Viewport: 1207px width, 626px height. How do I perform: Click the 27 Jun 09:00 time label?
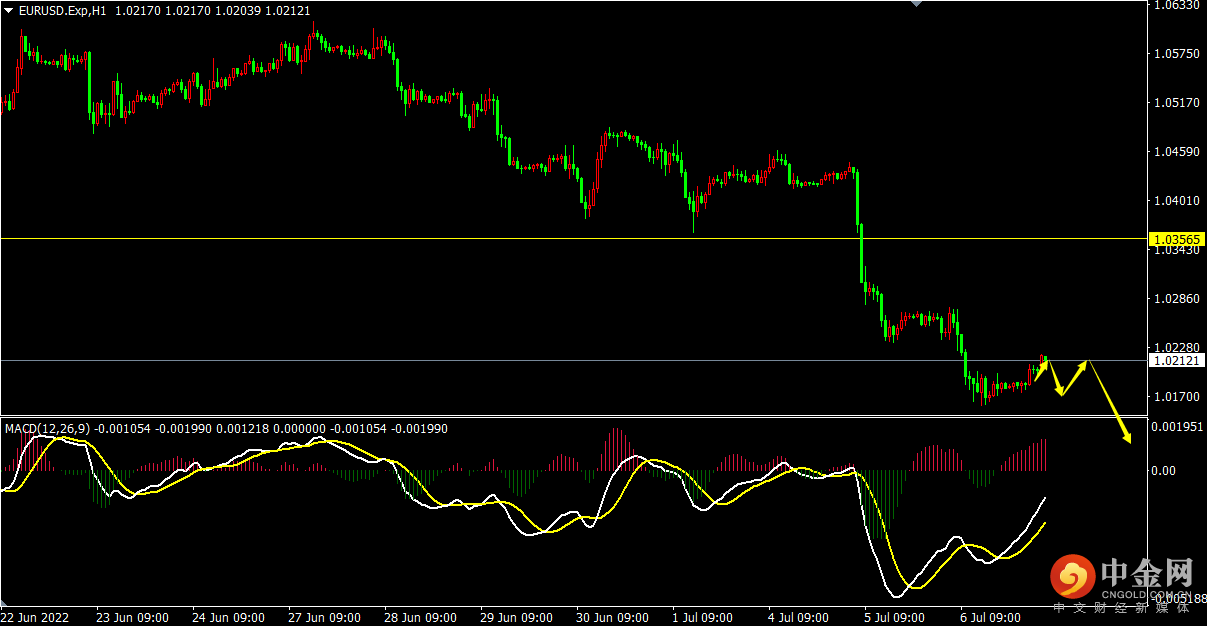point(324,617)
